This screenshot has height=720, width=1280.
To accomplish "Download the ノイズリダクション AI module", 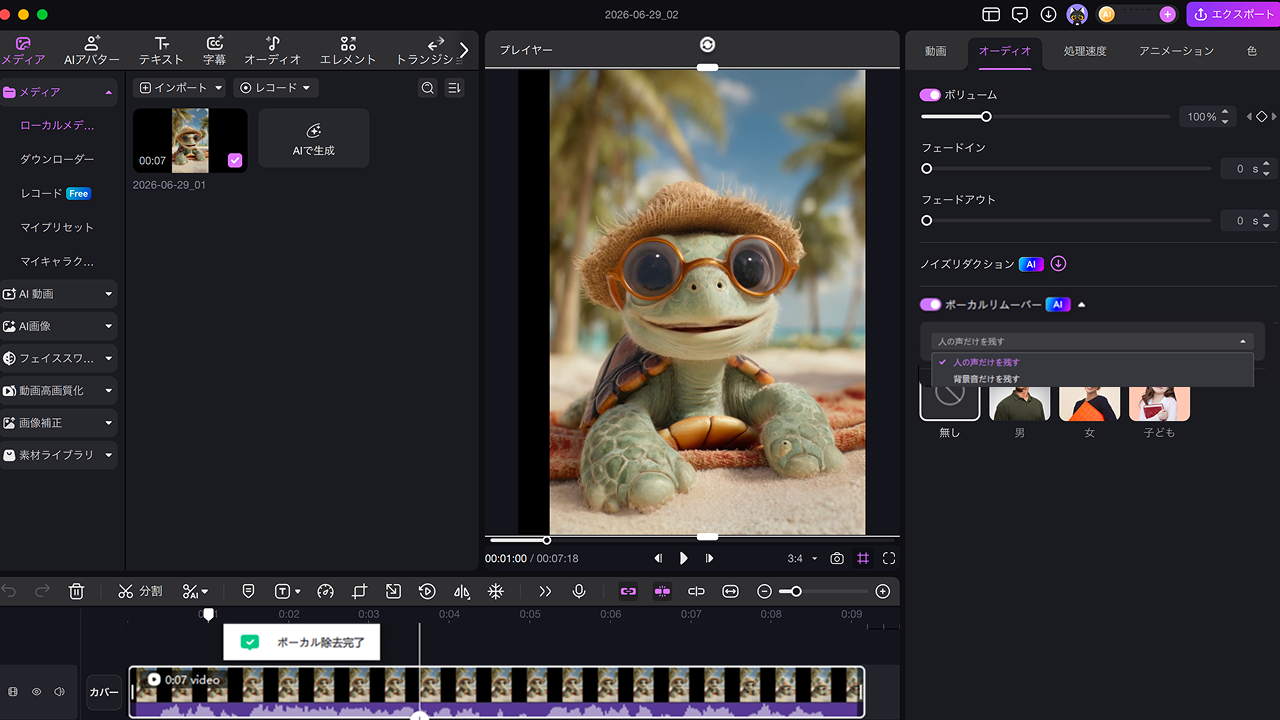I will (1058, 264).
